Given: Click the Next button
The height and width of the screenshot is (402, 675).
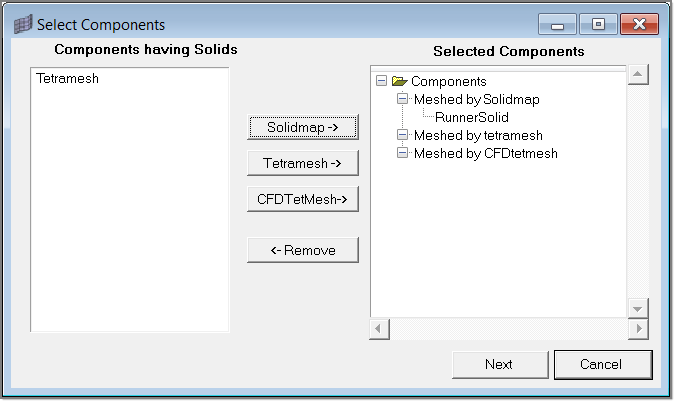Looking at the screenshot, I should 499,365.
